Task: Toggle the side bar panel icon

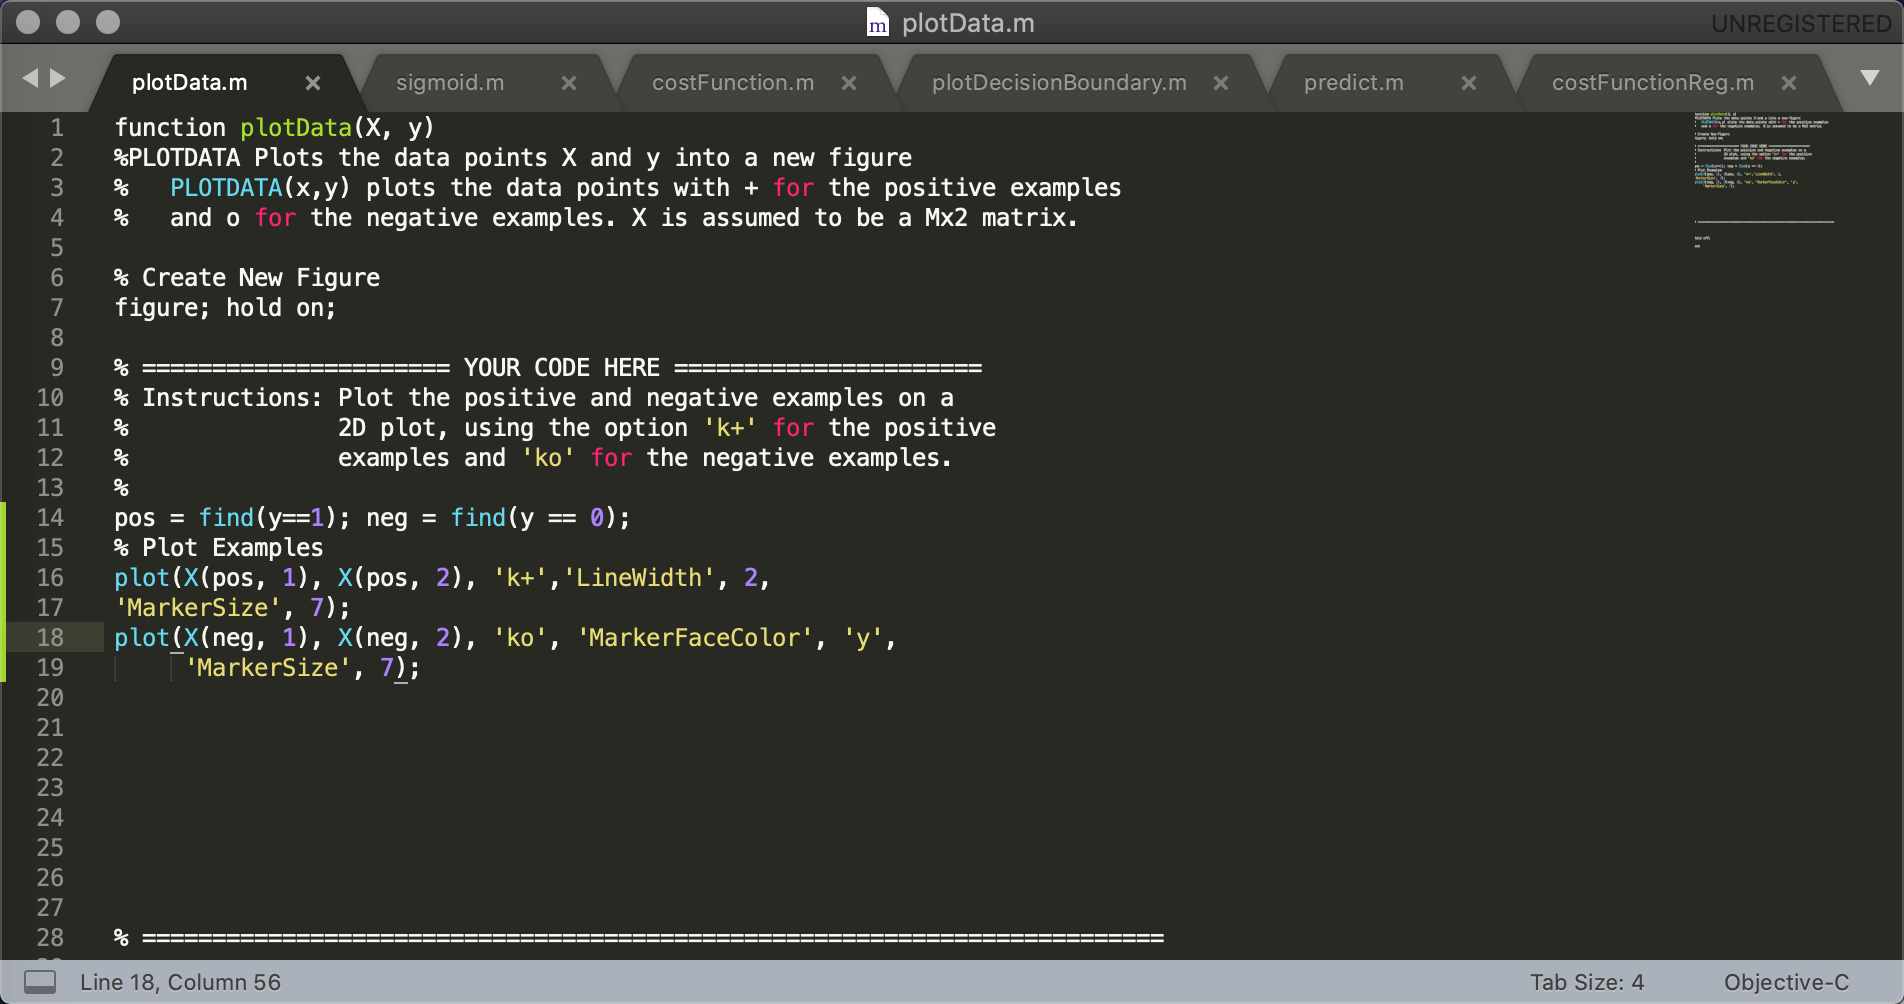Action: 40,982
